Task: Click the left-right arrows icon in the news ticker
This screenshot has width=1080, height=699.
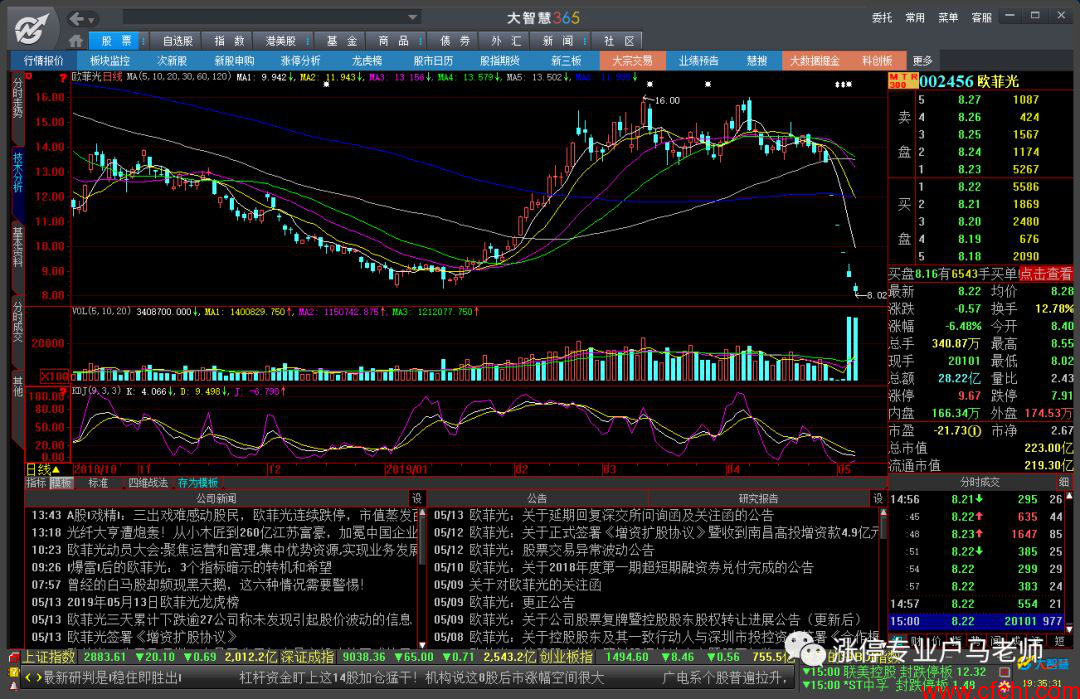Action: [33, 678]
